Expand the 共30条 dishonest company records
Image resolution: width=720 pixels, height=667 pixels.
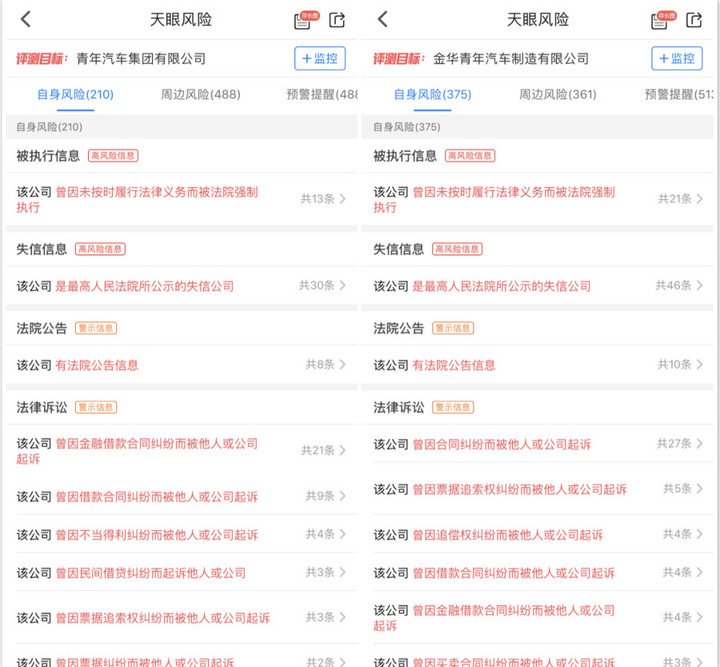pos(322,286)
